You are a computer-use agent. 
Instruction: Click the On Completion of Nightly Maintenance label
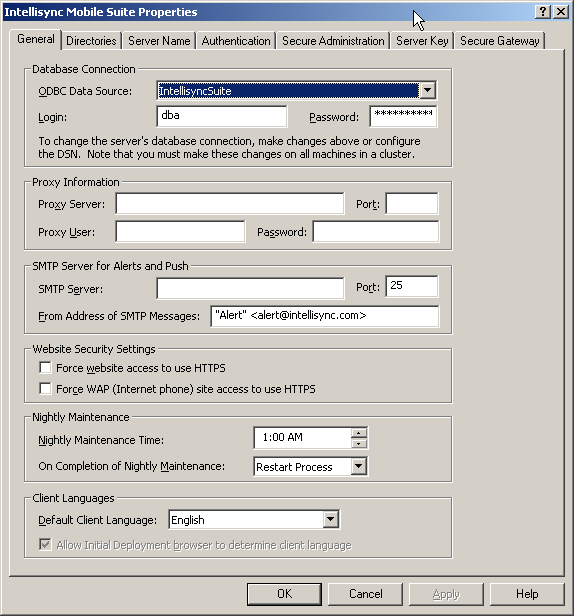[x=132, y=466]
